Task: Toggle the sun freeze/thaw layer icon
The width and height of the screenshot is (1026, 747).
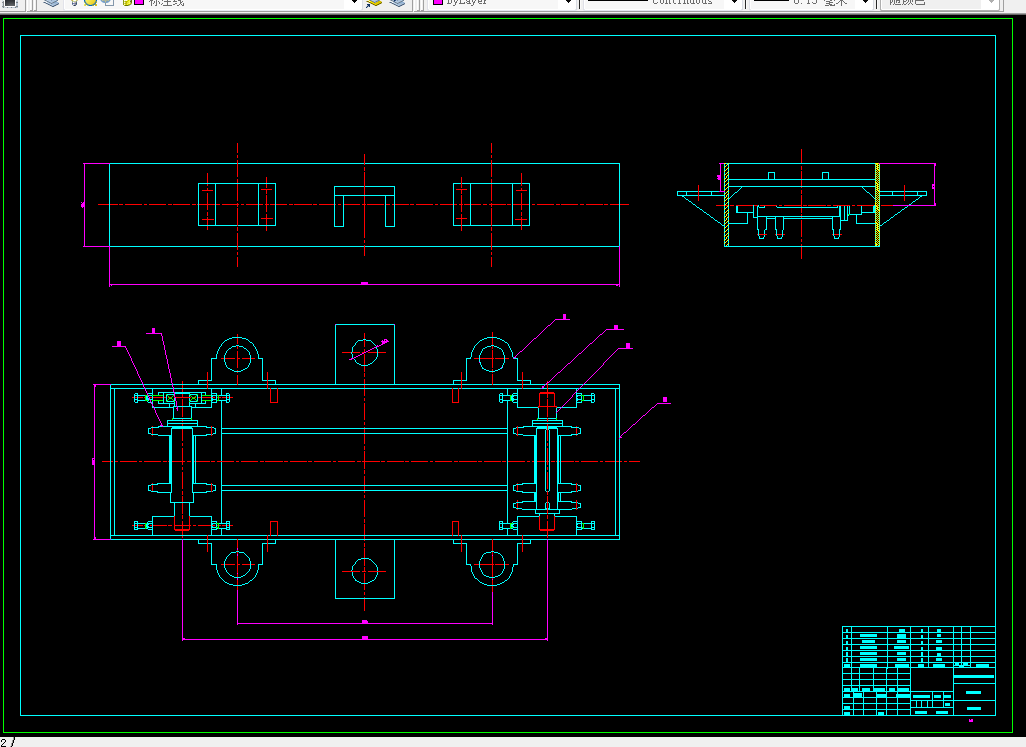Action: [x=90, y=3]
